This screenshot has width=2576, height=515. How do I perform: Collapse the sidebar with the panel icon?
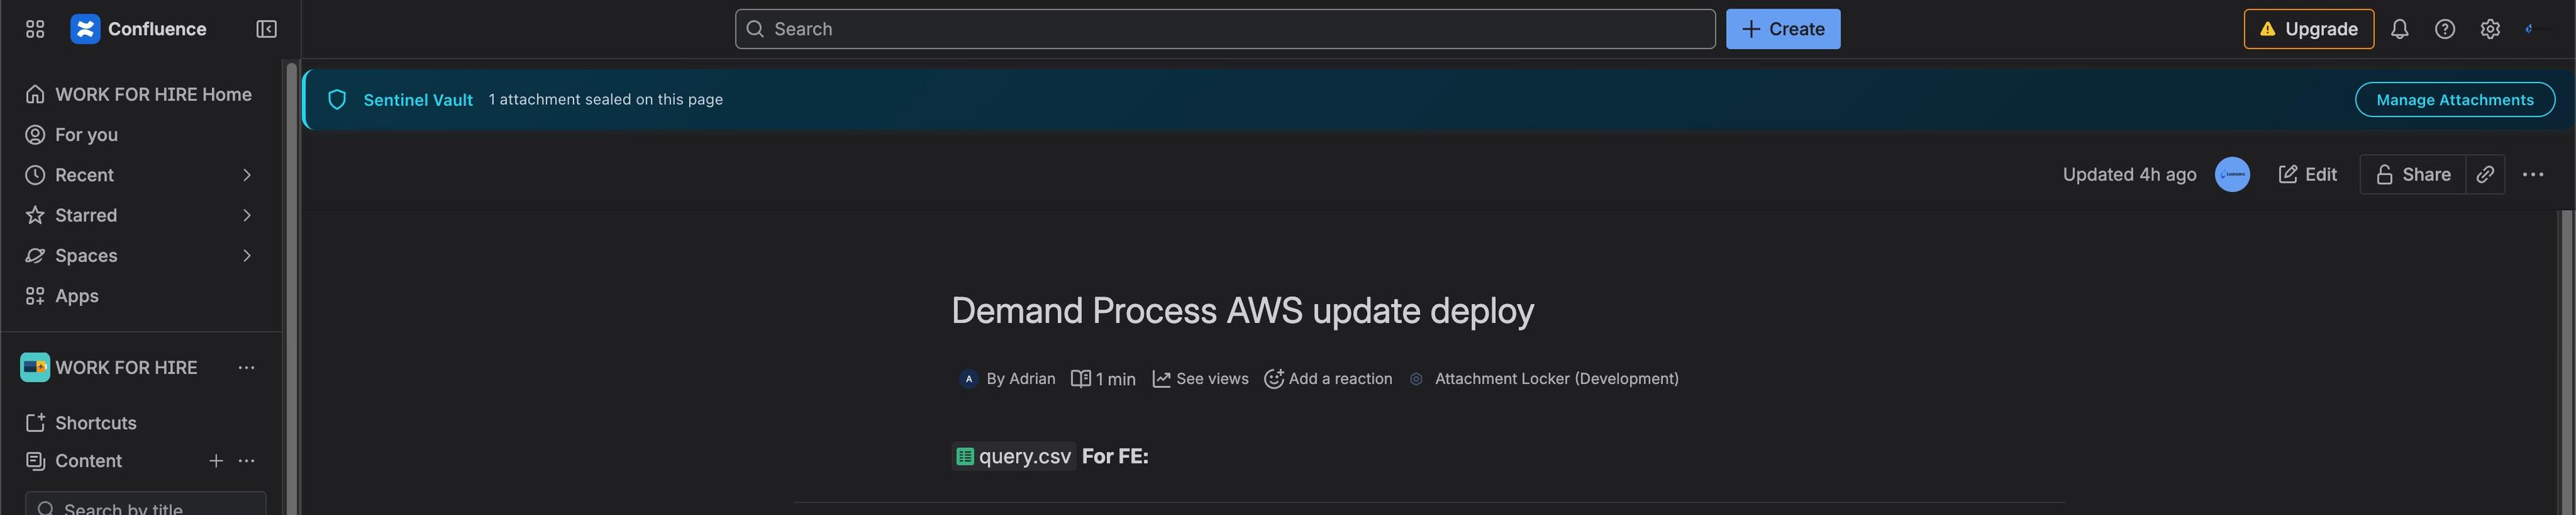tap(266, 29)
